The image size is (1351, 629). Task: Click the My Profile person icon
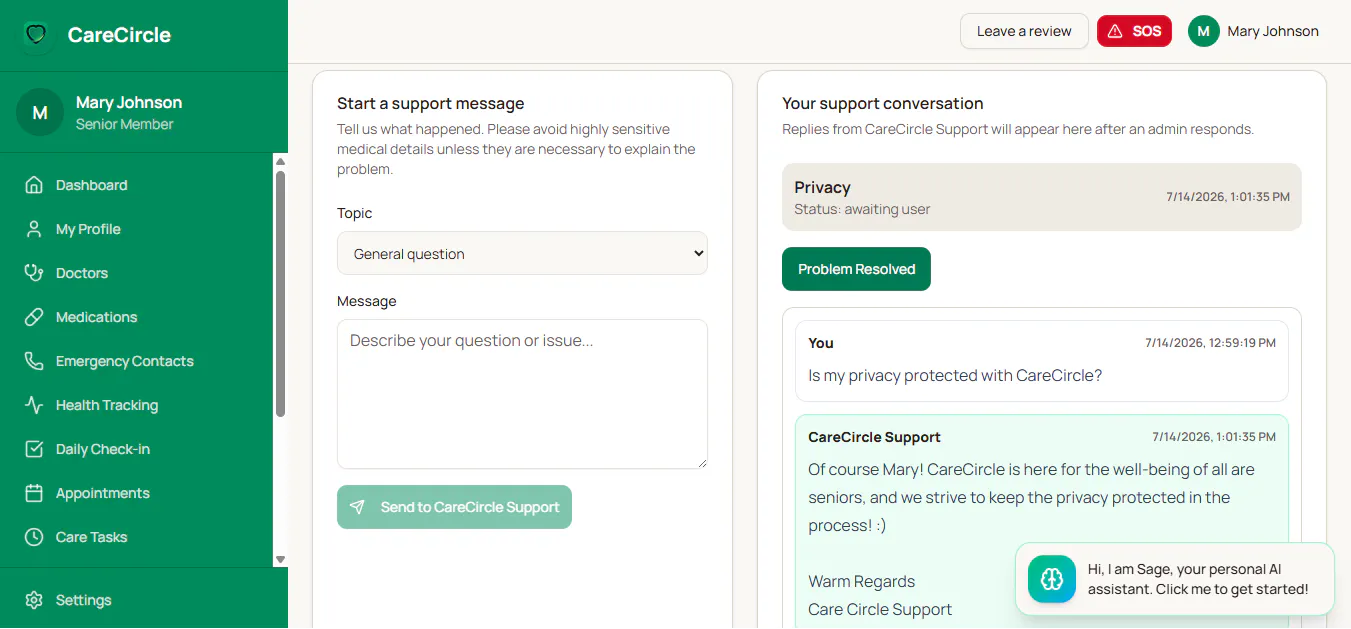click(x=34, y=229)
